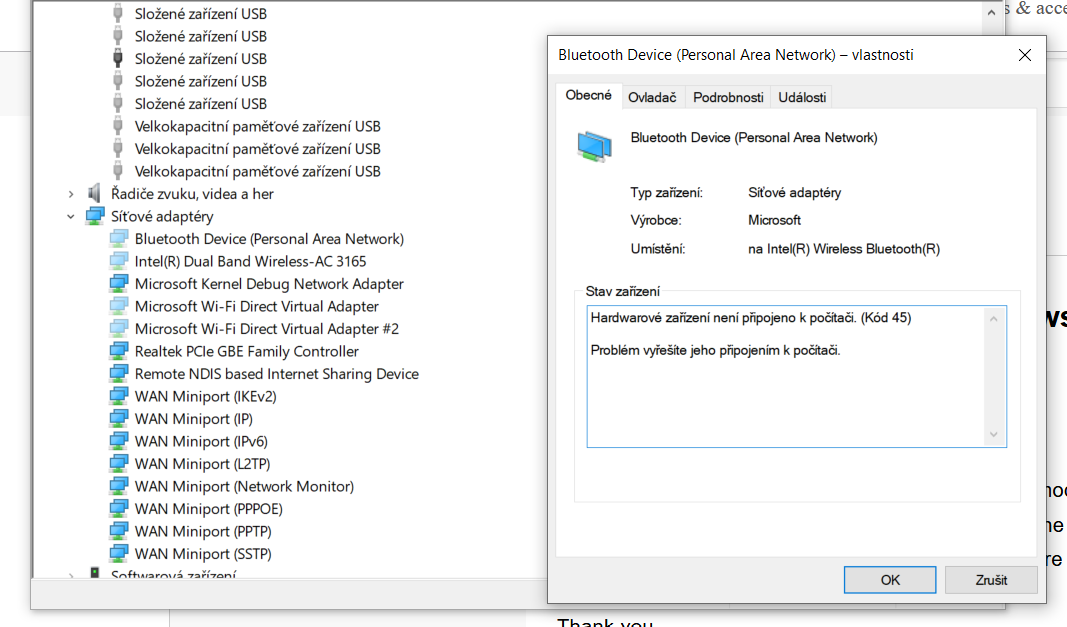Click the Microsoft Kernel Debug Network Adapter icon
The height and width of the screenshot is (627, 1067).
coord(119,284)
